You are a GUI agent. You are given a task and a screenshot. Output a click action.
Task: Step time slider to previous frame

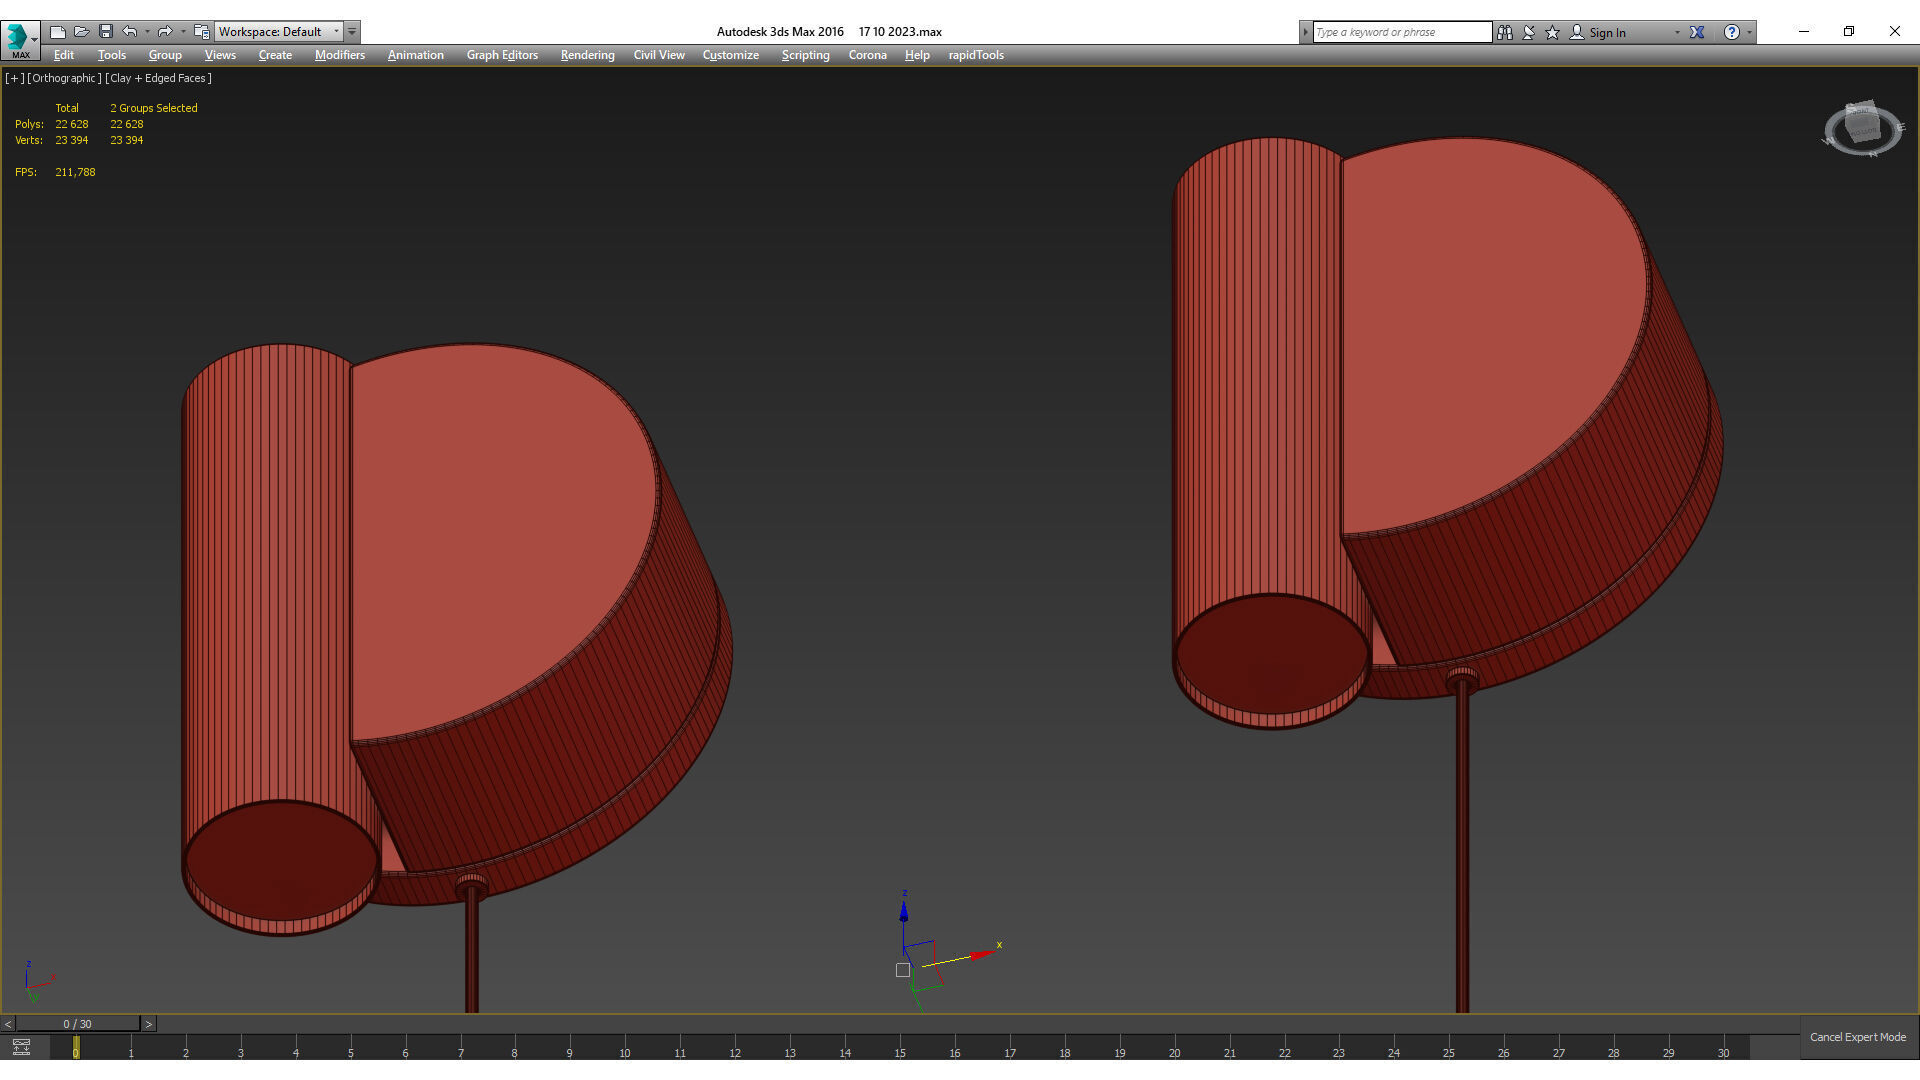(x=8, y=1024)
